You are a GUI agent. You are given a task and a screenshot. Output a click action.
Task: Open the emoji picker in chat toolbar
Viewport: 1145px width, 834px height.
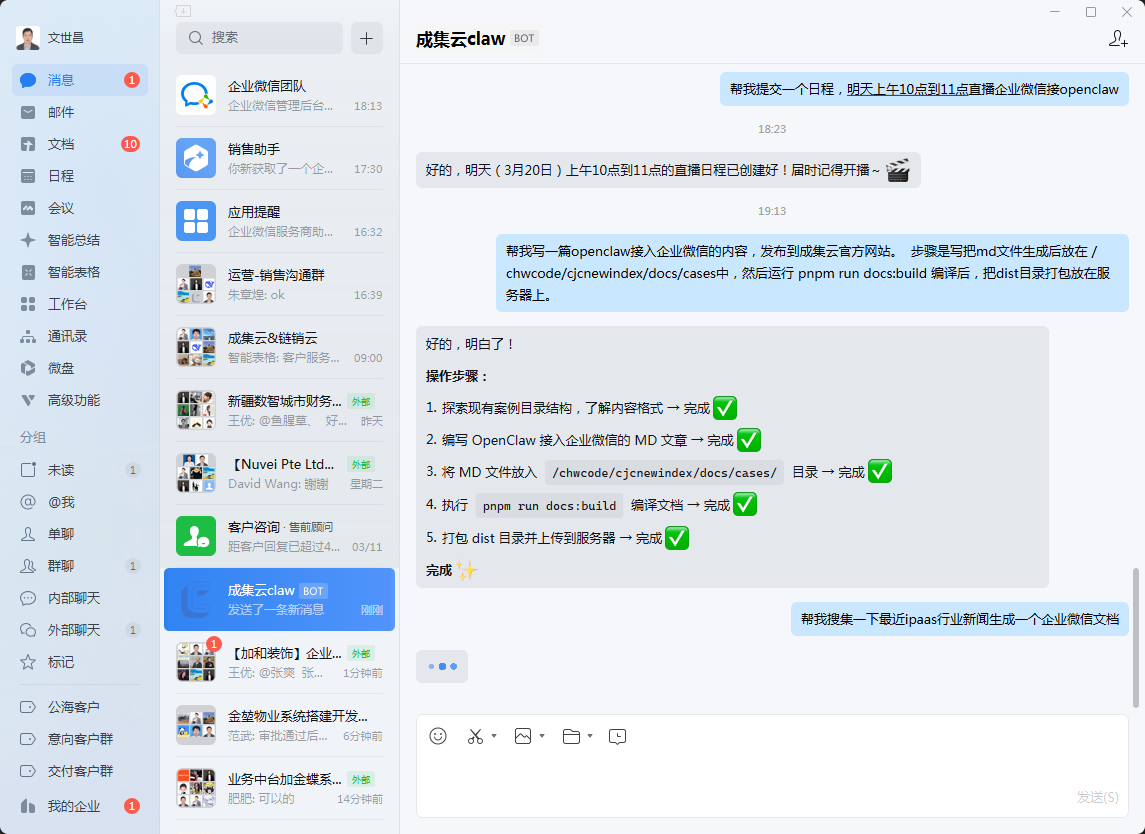pos(438,736)
